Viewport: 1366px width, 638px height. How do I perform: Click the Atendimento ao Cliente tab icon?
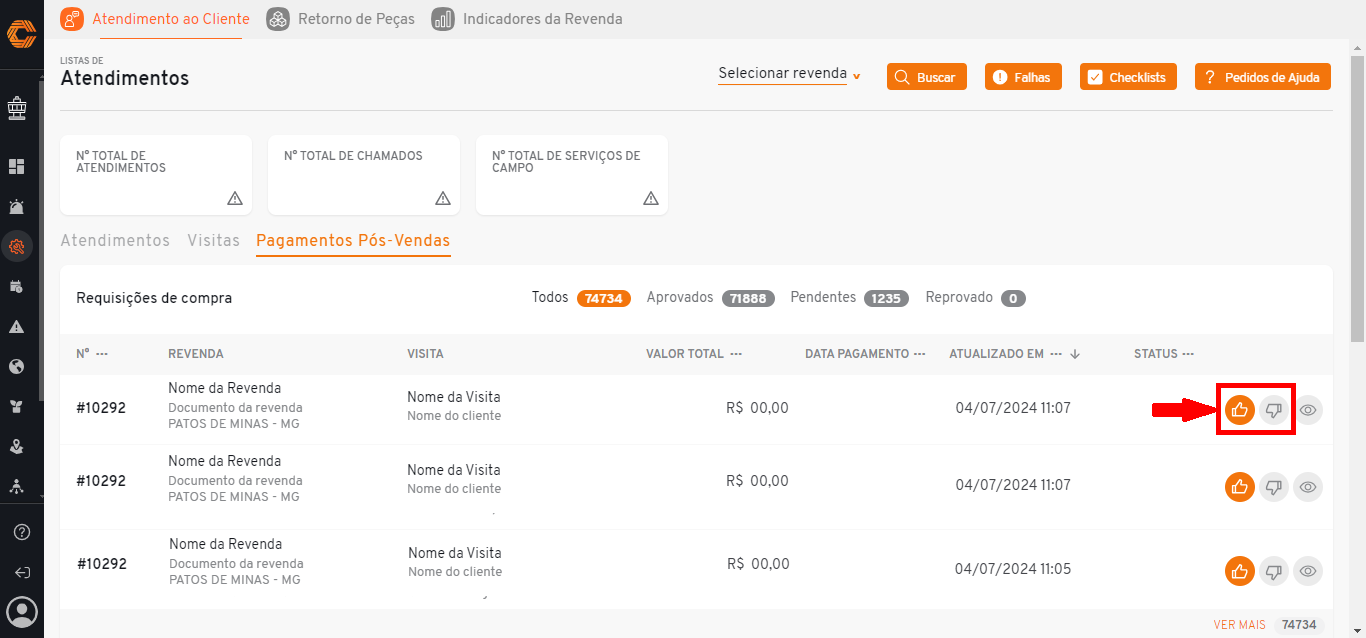(72, 19)
